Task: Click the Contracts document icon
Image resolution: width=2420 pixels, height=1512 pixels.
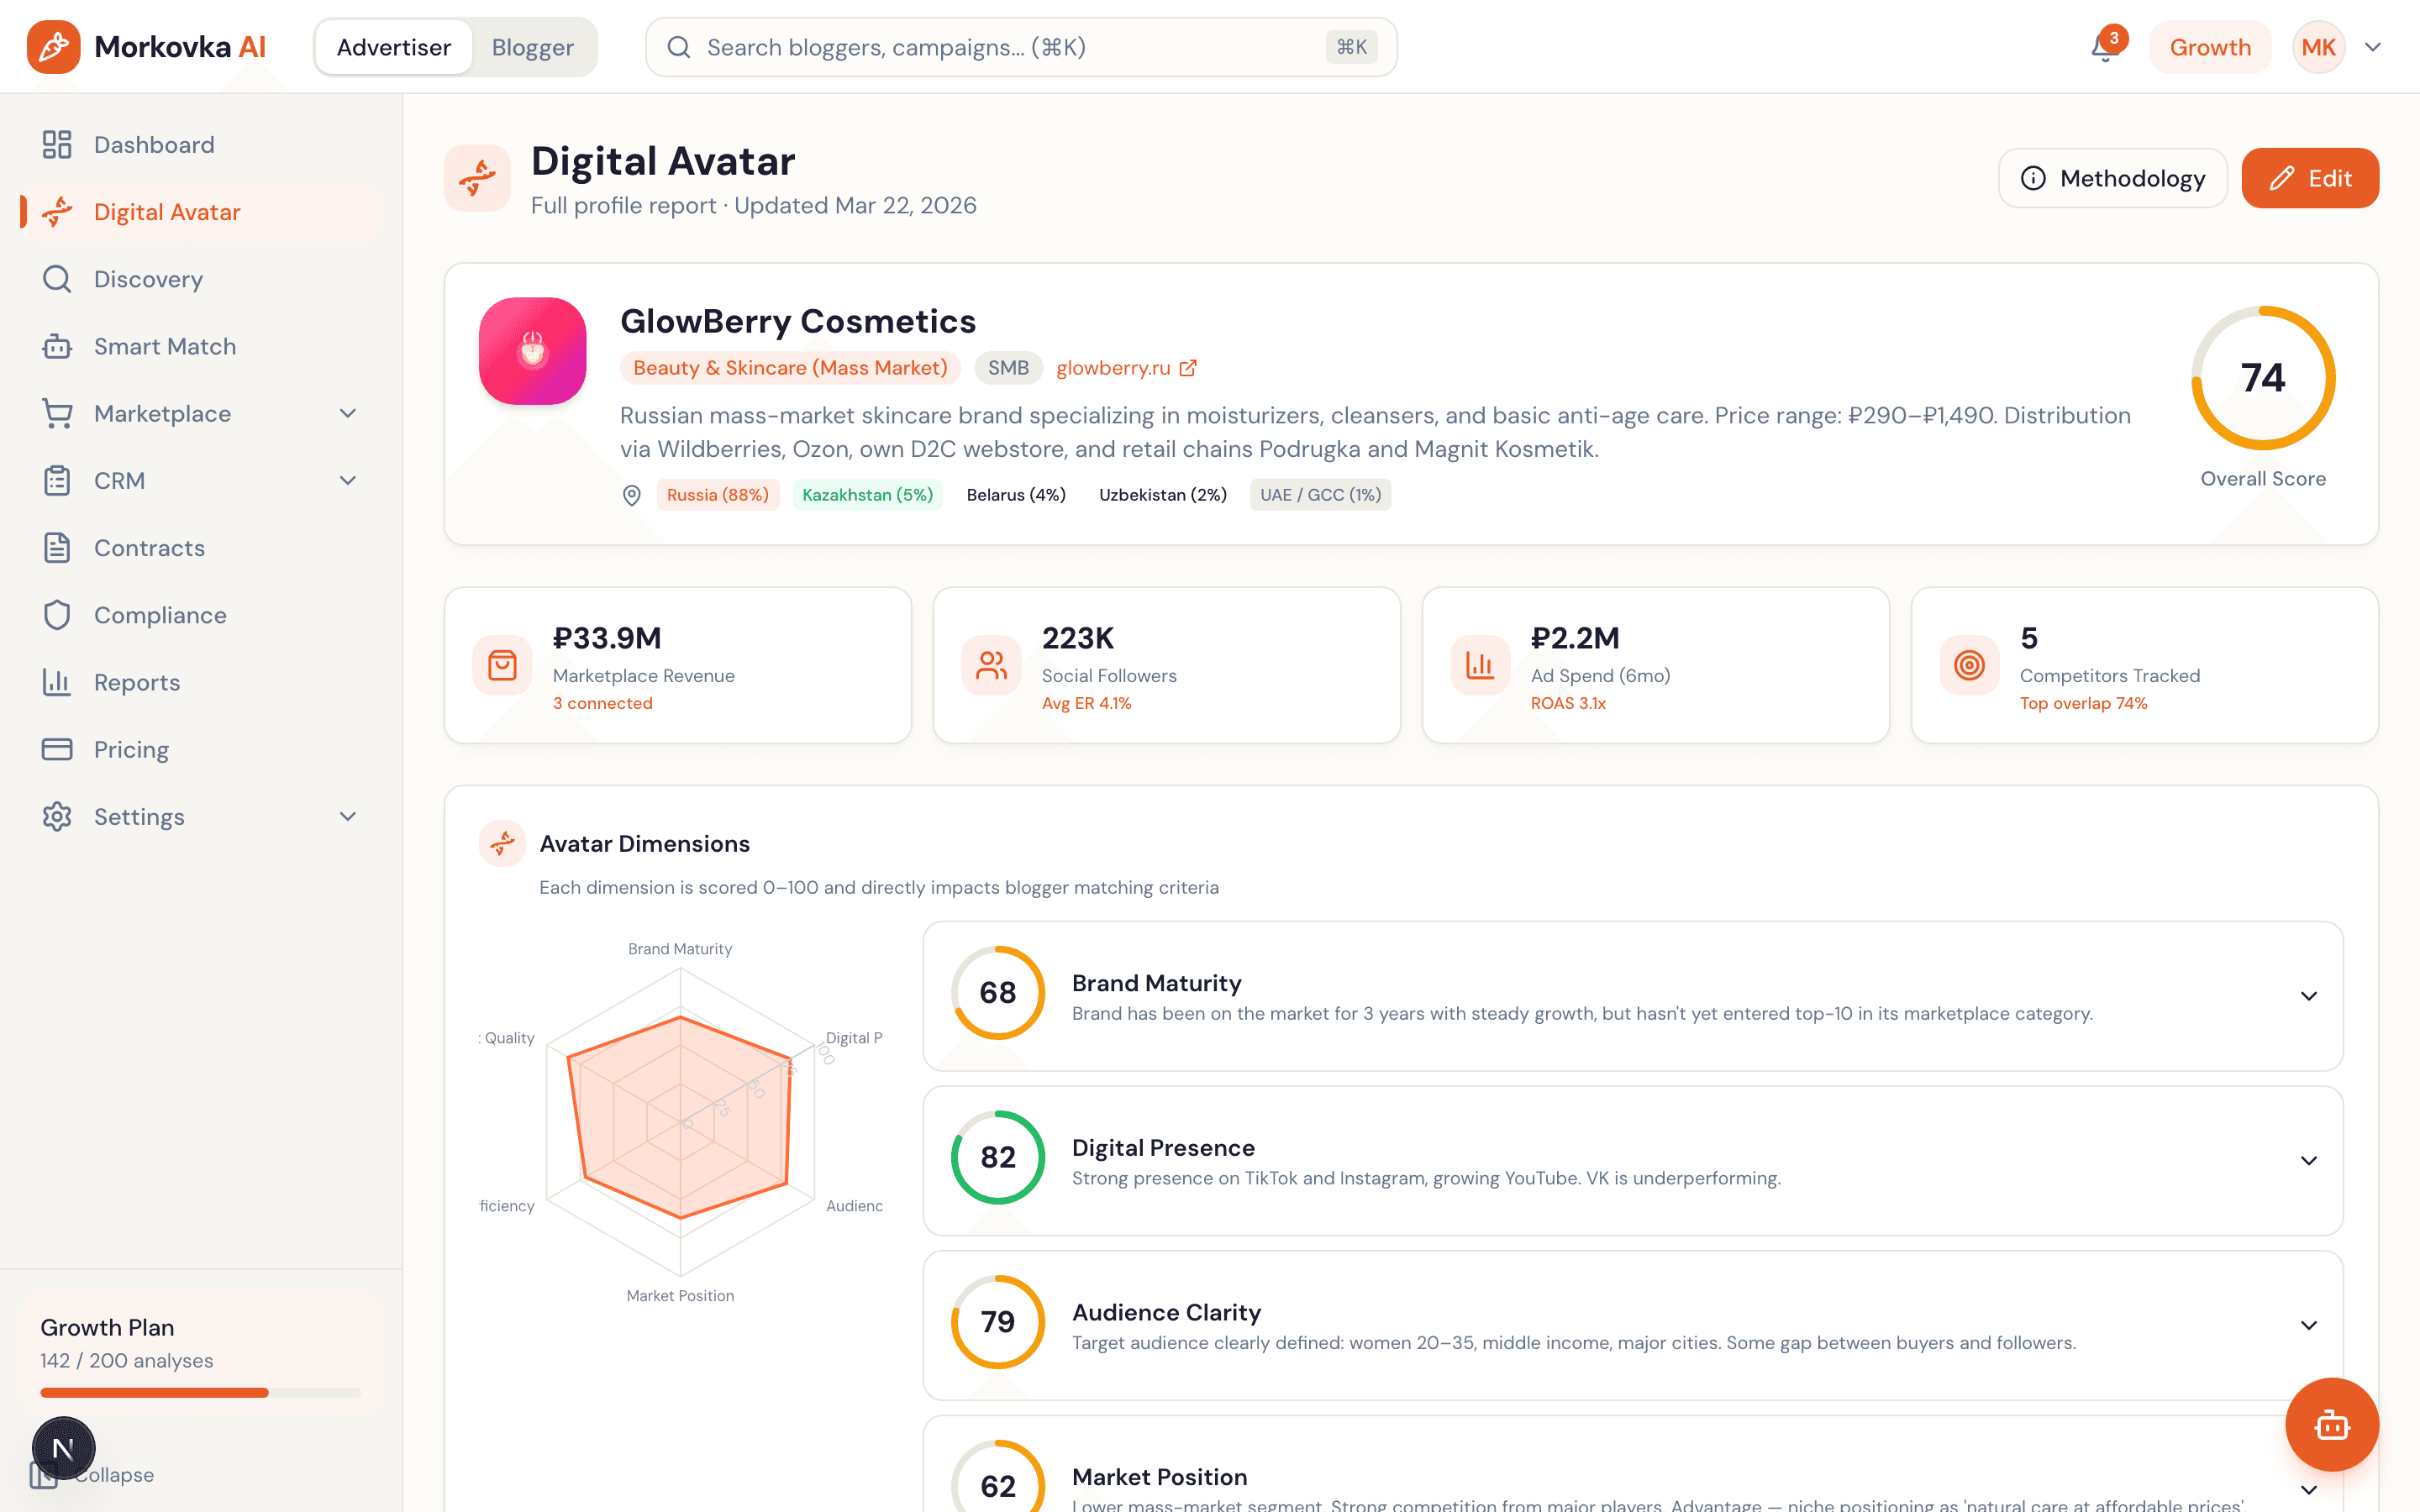Action: coord(57,548)
